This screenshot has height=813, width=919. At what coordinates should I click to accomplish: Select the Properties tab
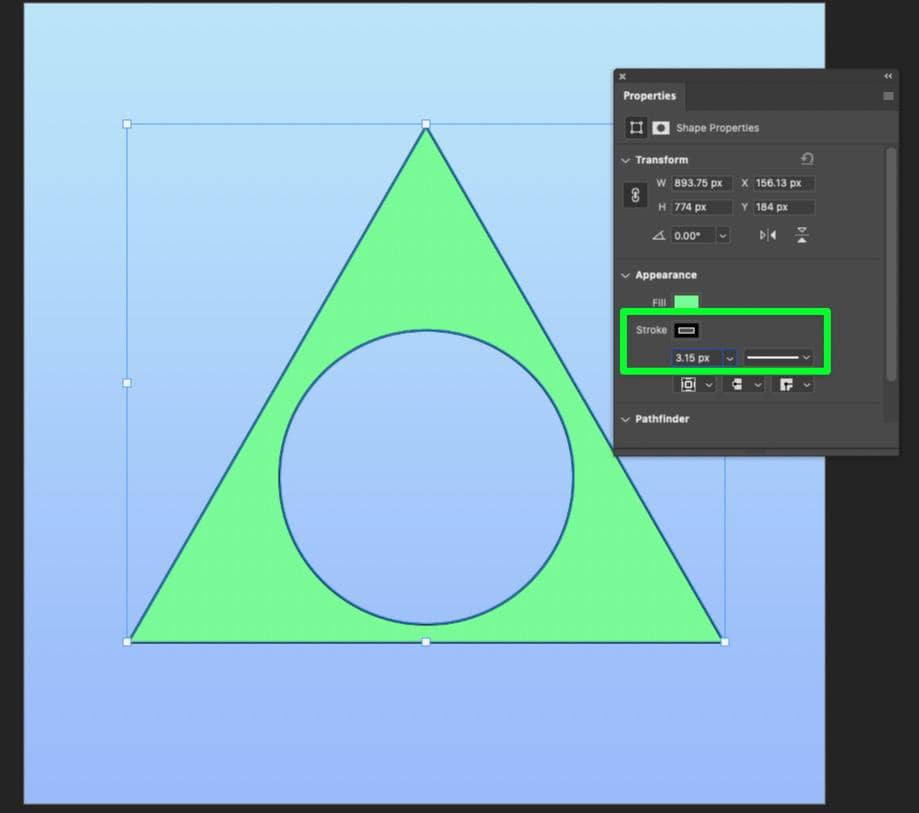649,96
